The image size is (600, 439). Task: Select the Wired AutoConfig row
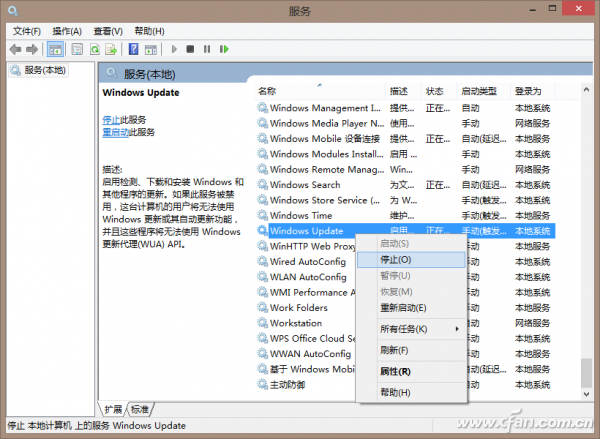[x=308, y=261]
